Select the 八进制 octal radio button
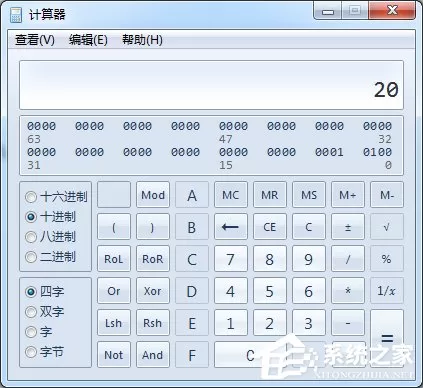 pos(31,237)
